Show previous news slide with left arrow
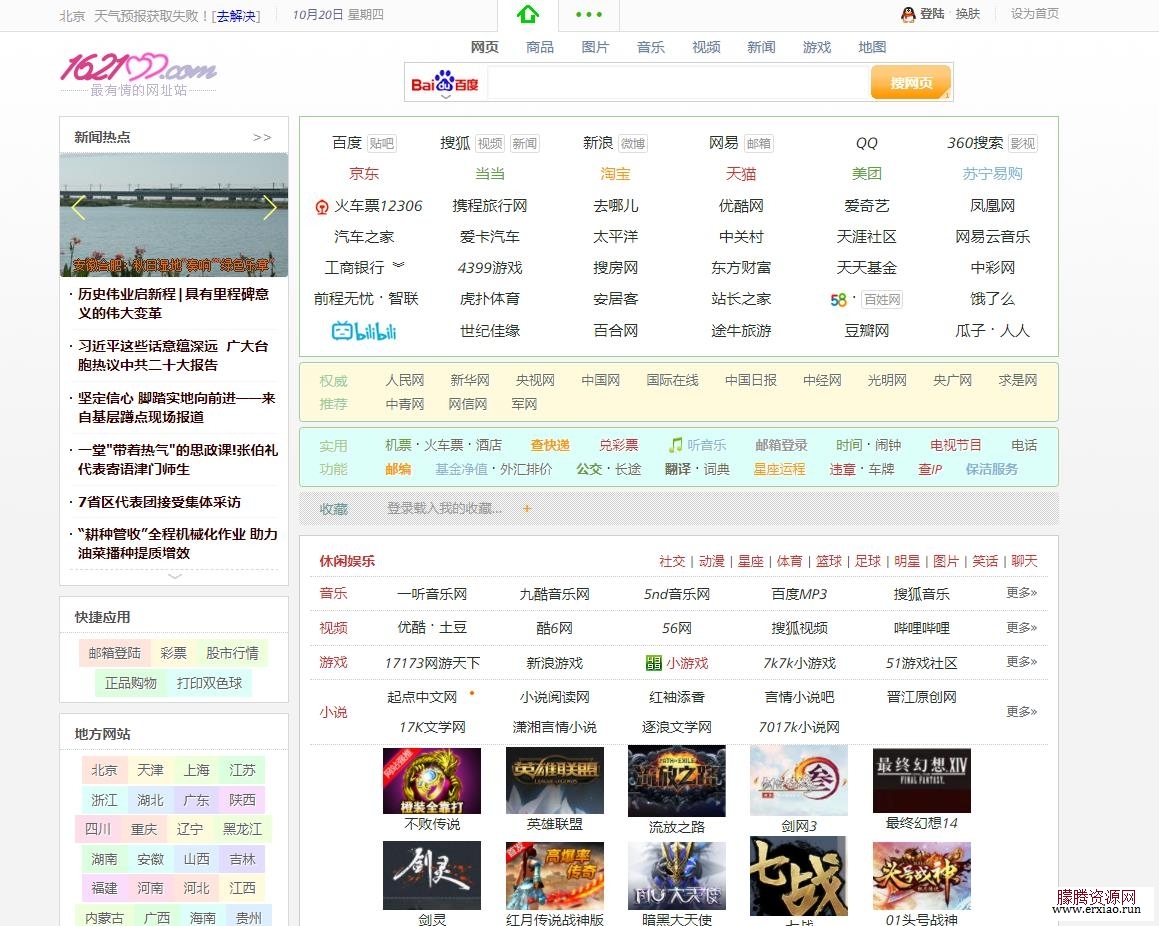This screenshot has width=1159, height=926. pos(78,208)
